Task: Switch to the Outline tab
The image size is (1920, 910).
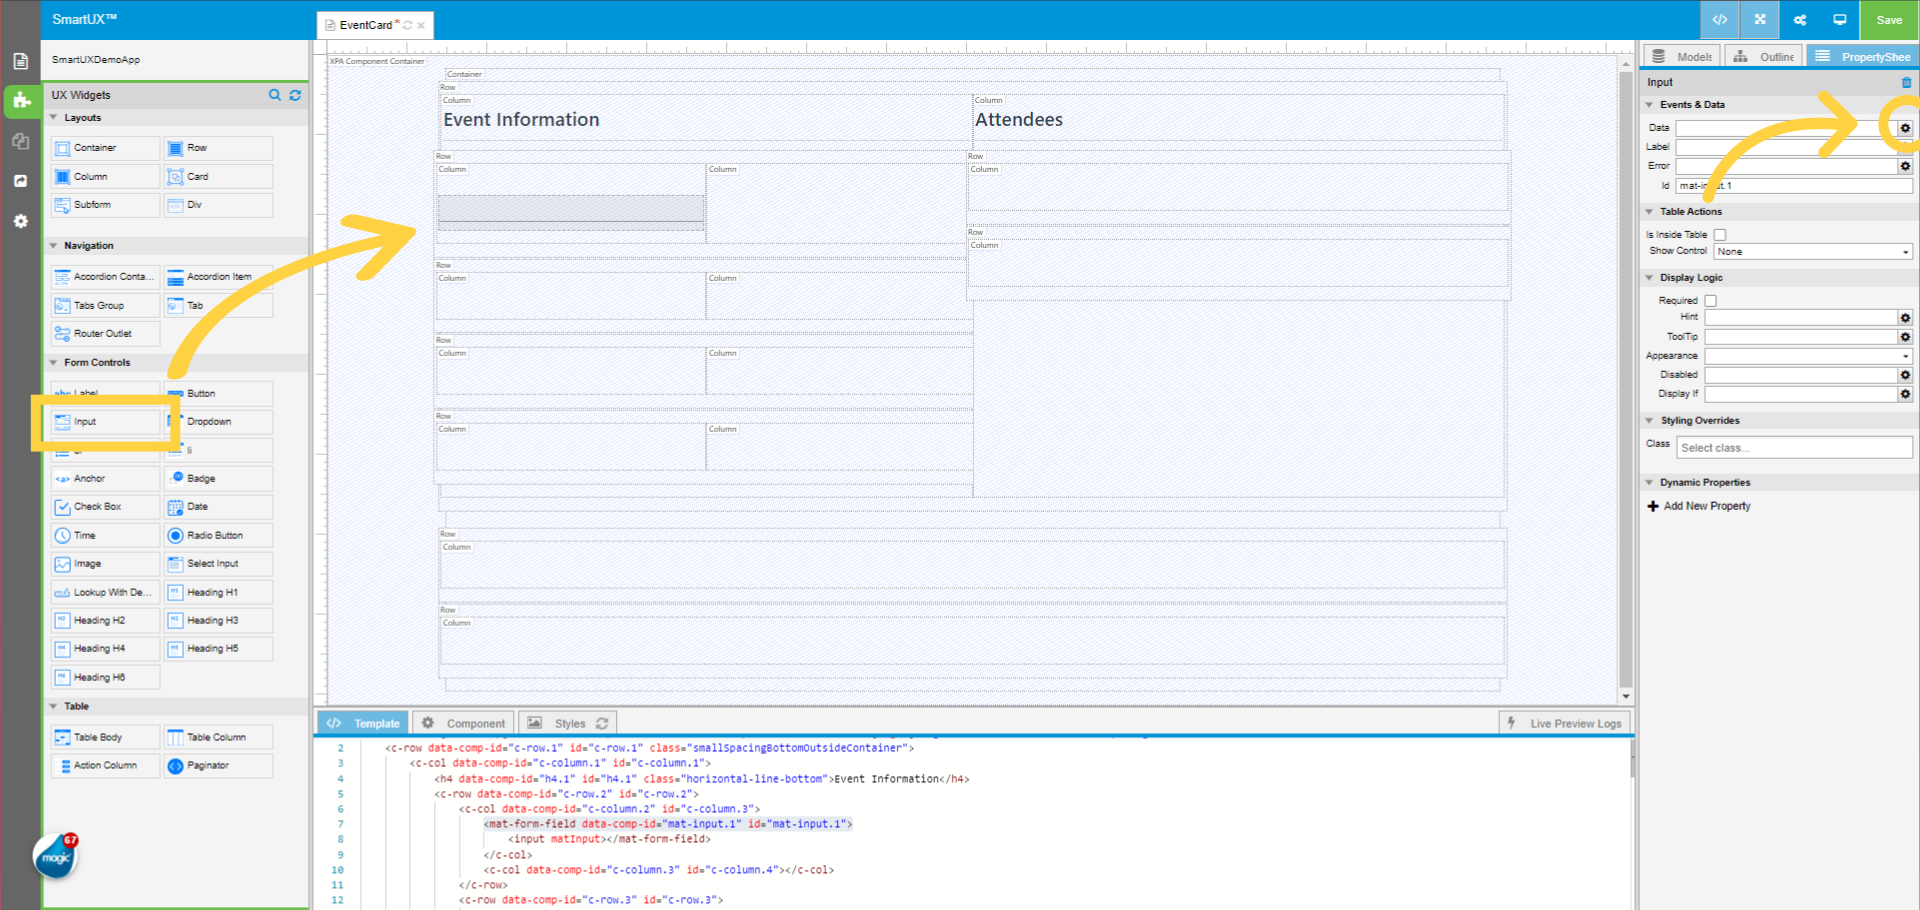Action: pyautogui.click(x=1763, y=56)
